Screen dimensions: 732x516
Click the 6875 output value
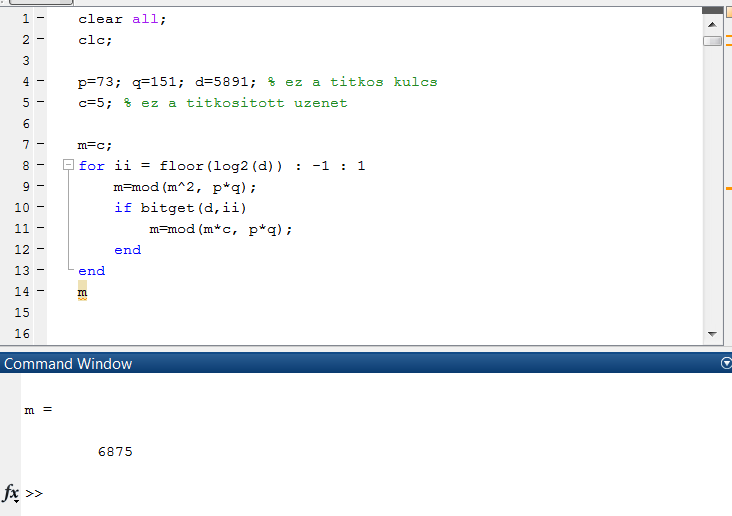115,452
